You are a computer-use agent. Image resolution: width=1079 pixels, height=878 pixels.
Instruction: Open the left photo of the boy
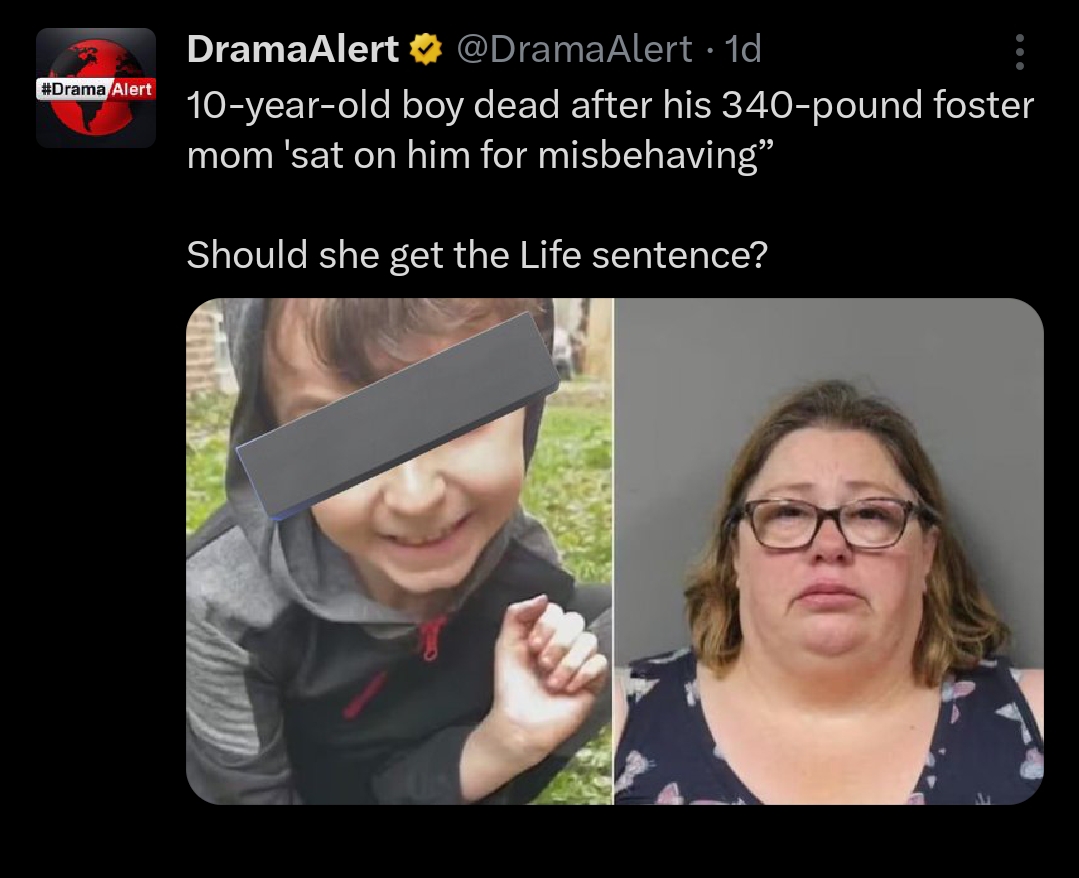click(x=399, y=551)
